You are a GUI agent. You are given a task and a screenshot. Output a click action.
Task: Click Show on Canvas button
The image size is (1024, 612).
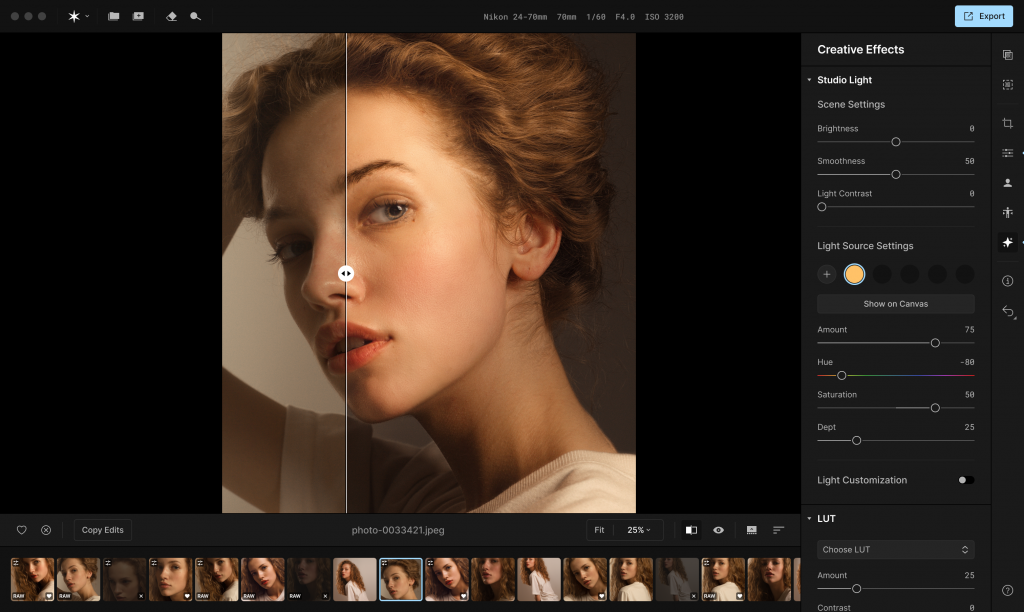pos(895,304)
